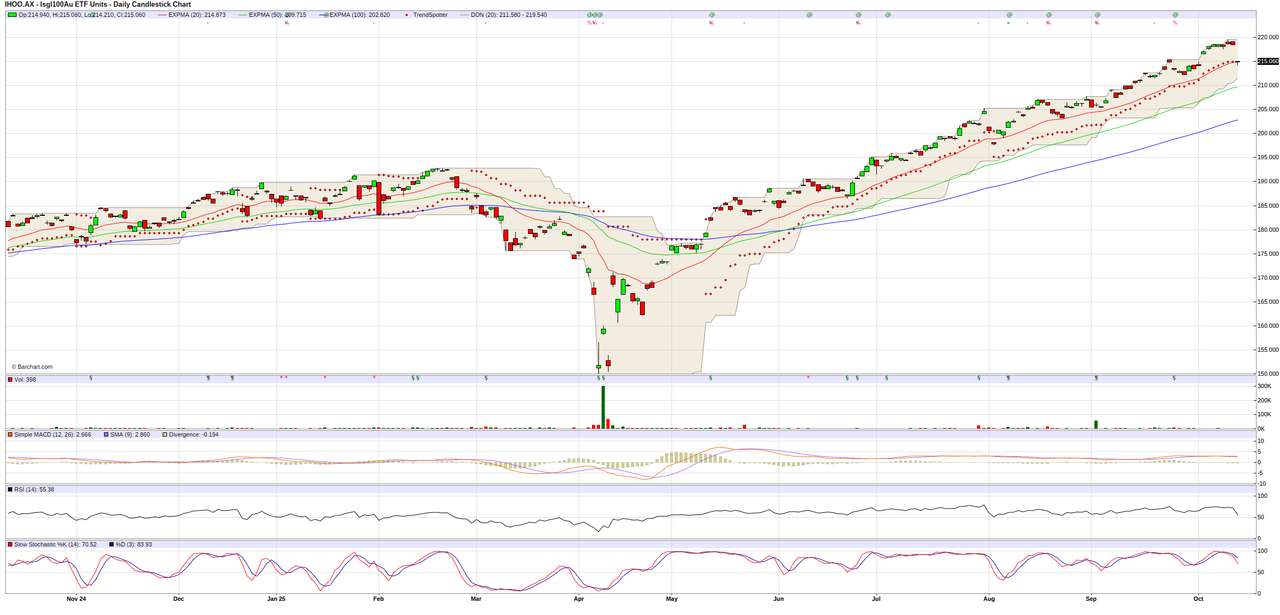Screen dimensions: 1280x615
Task: Click the Jul date axis label
Action: (876, 599)
